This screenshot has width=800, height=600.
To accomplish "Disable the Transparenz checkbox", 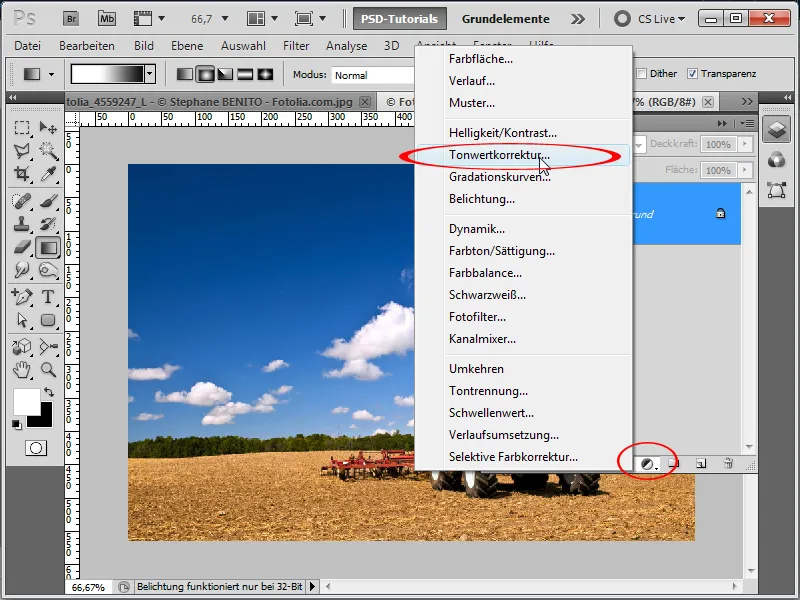I will pyautogui.click(x=692, y=74).
